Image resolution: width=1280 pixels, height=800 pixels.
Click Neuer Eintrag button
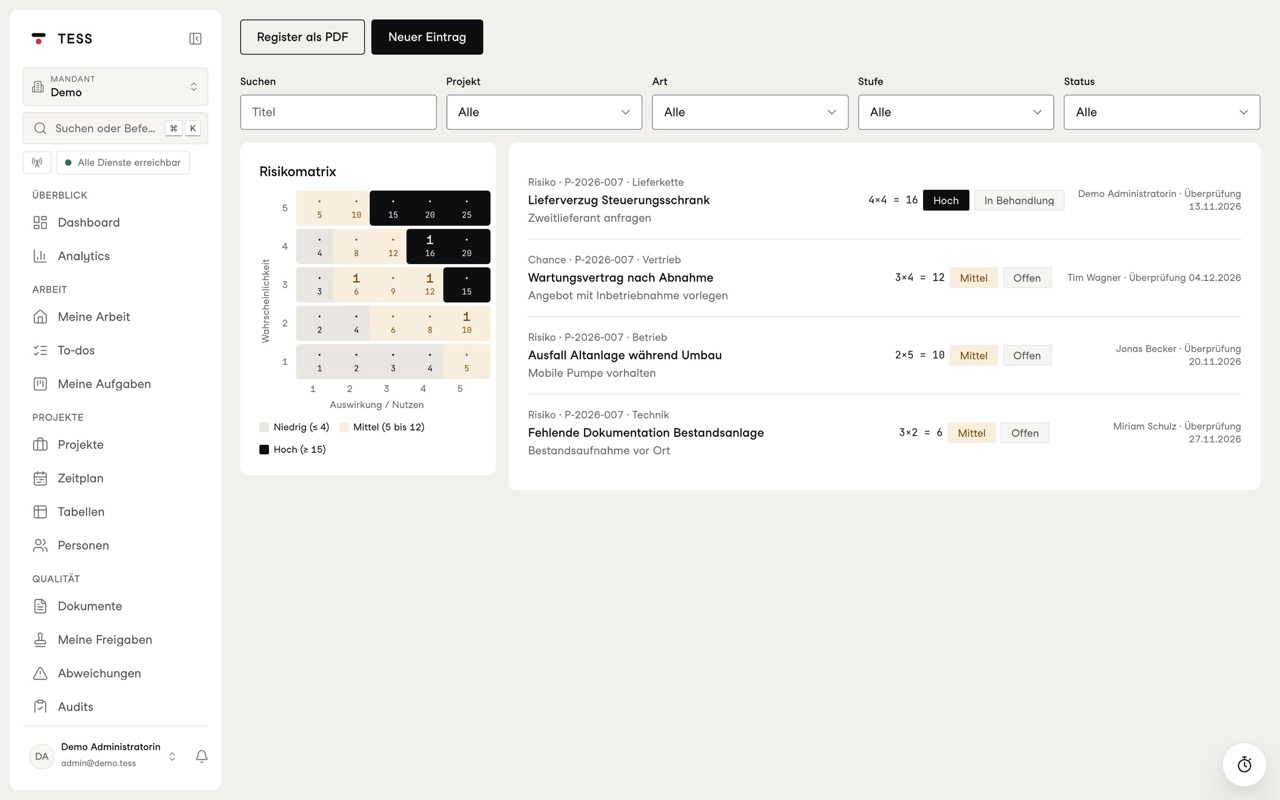427,37
